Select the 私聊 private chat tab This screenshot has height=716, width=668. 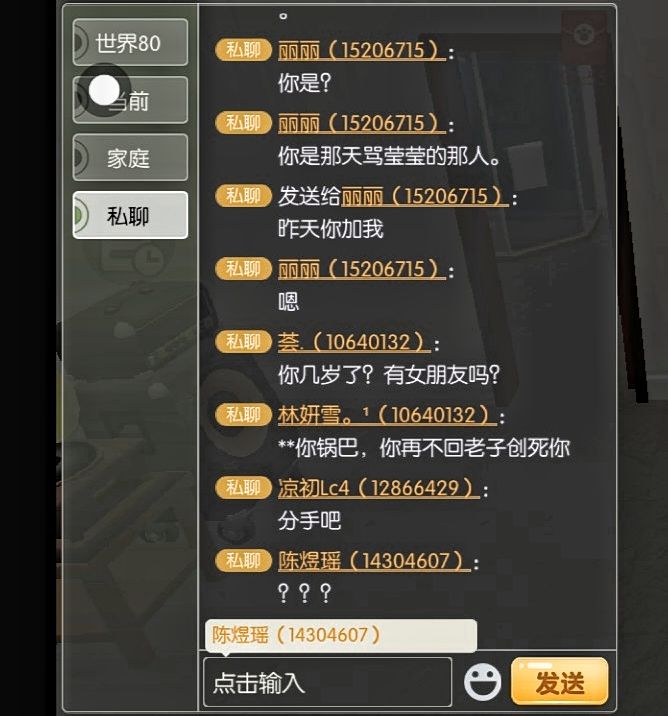(x=130, y=215)
